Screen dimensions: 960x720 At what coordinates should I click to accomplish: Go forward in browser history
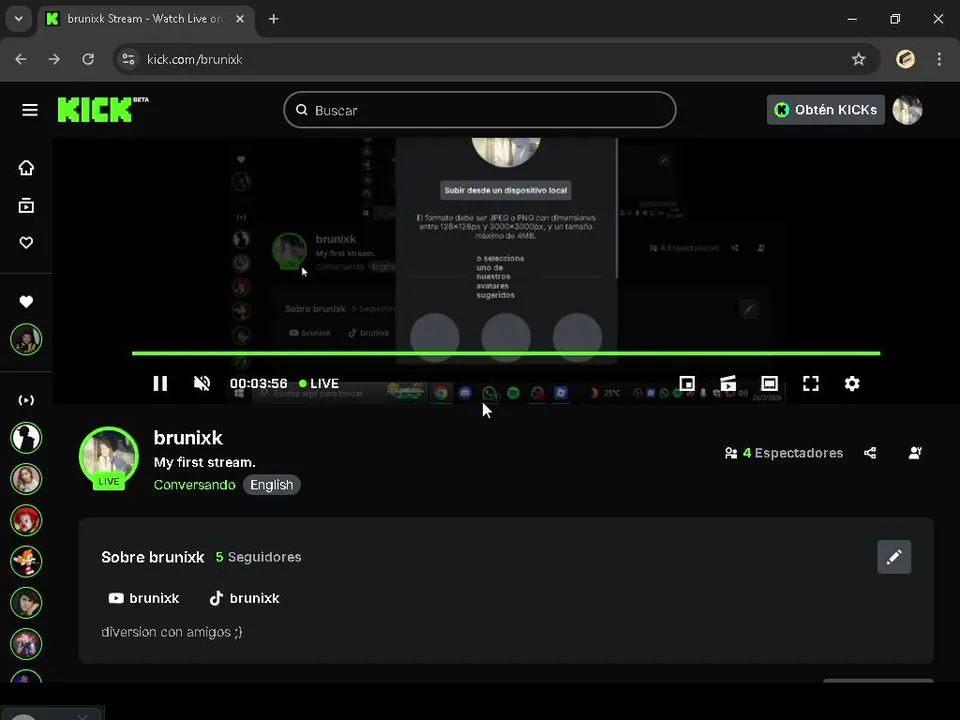[x=54, y=59]
